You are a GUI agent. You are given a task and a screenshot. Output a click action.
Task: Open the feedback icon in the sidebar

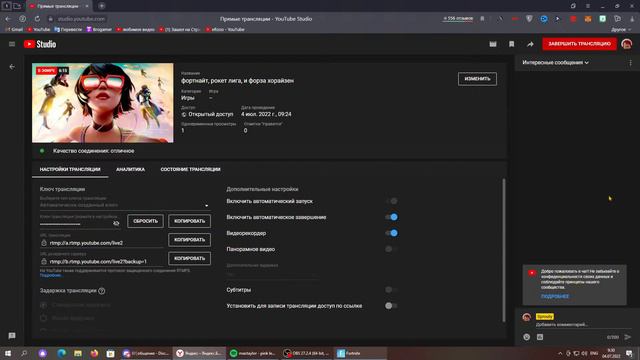tap(12, 336)
